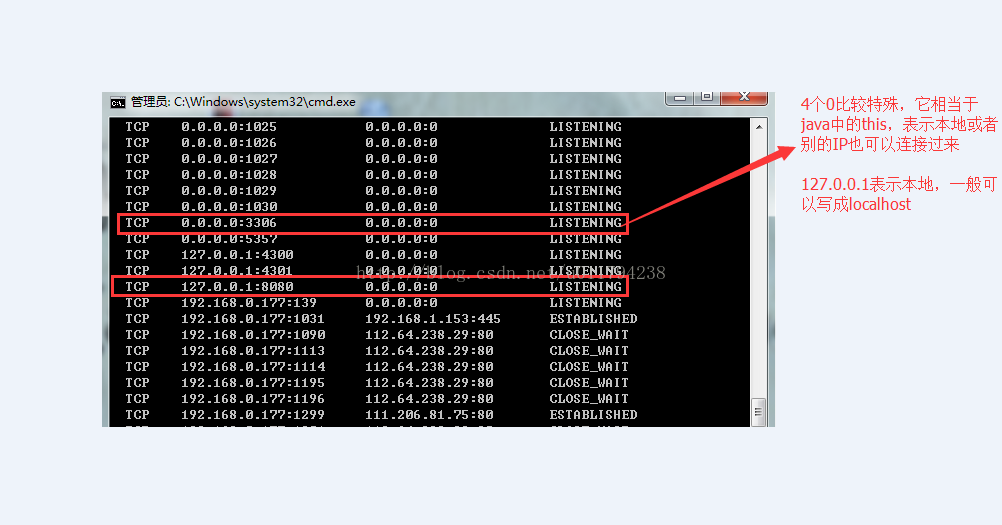Screen dimensions: 1002x525
Task: Minimize the cmd.exe window
Action: pos(681,98)
